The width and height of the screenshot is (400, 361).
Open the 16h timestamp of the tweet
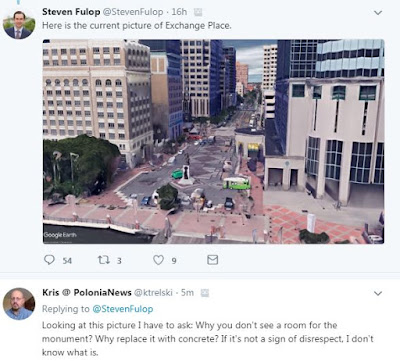tap(179, 12)
